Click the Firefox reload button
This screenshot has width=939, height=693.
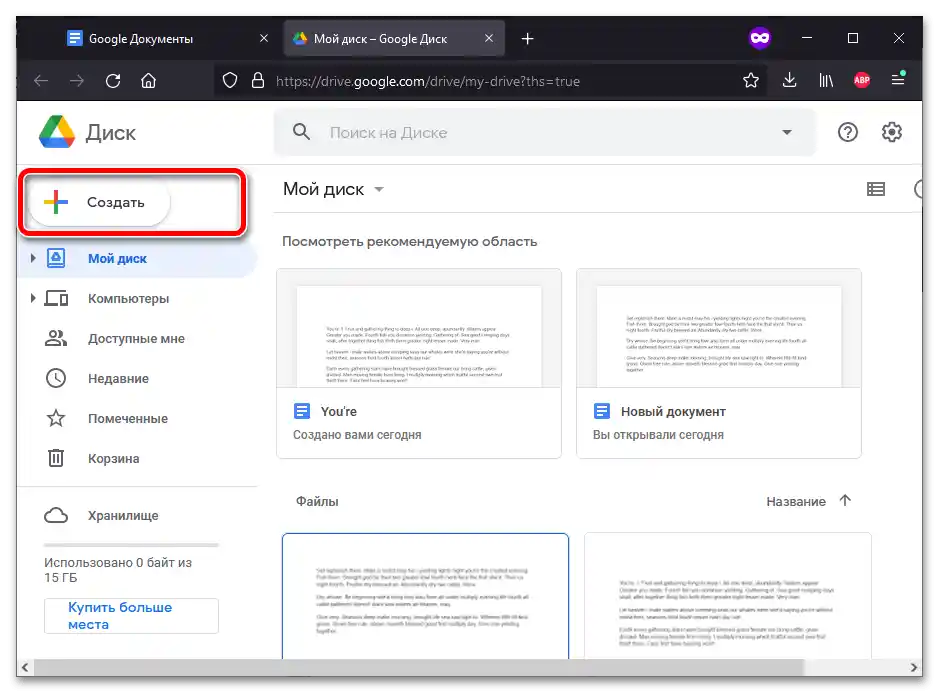(113, 81)
